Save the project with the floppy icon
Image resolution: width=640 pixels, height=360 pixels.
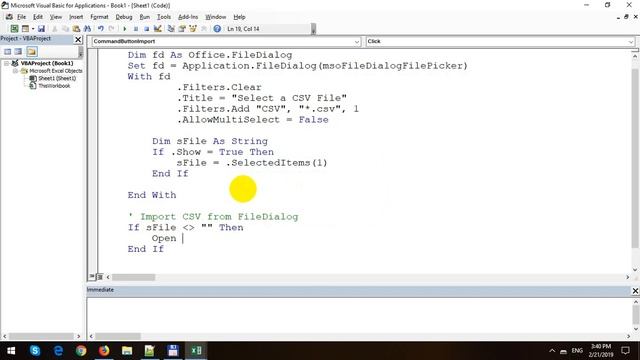click(41, 29)
